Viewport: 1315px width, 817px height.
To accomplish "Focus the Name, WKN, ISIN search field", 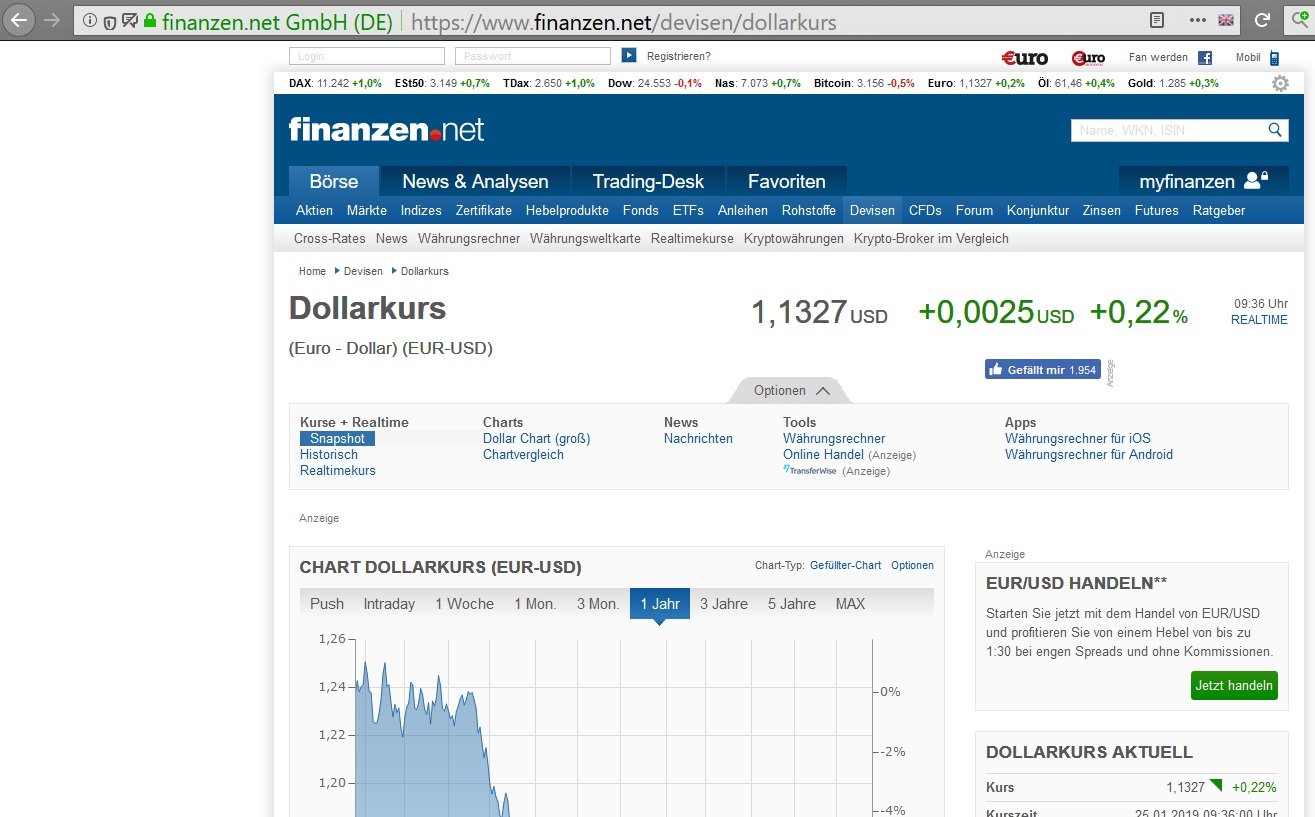I will tap(1168, 130).
